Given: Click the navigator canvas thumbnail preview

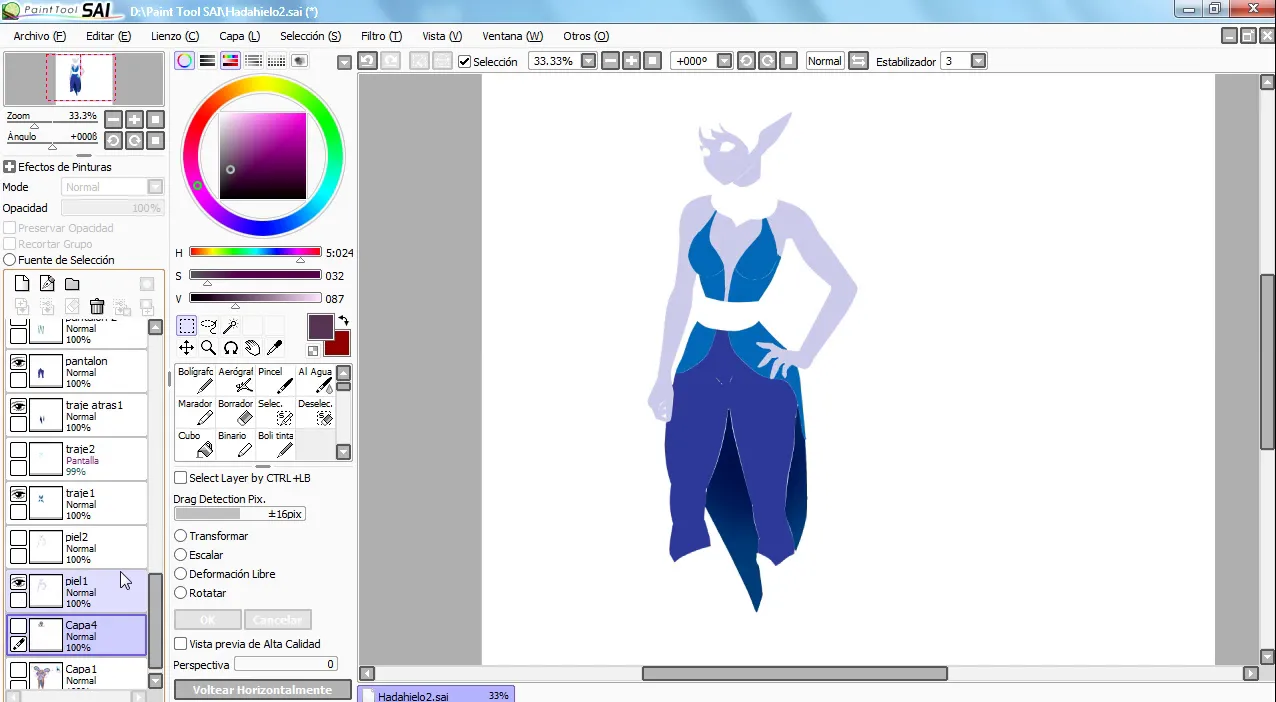Looking at the screenshot, I should (x=83, y=78).
